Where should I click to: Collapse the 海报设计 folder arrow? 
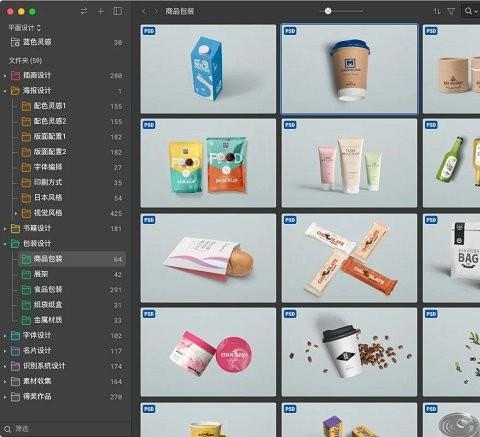pos(5,91)
